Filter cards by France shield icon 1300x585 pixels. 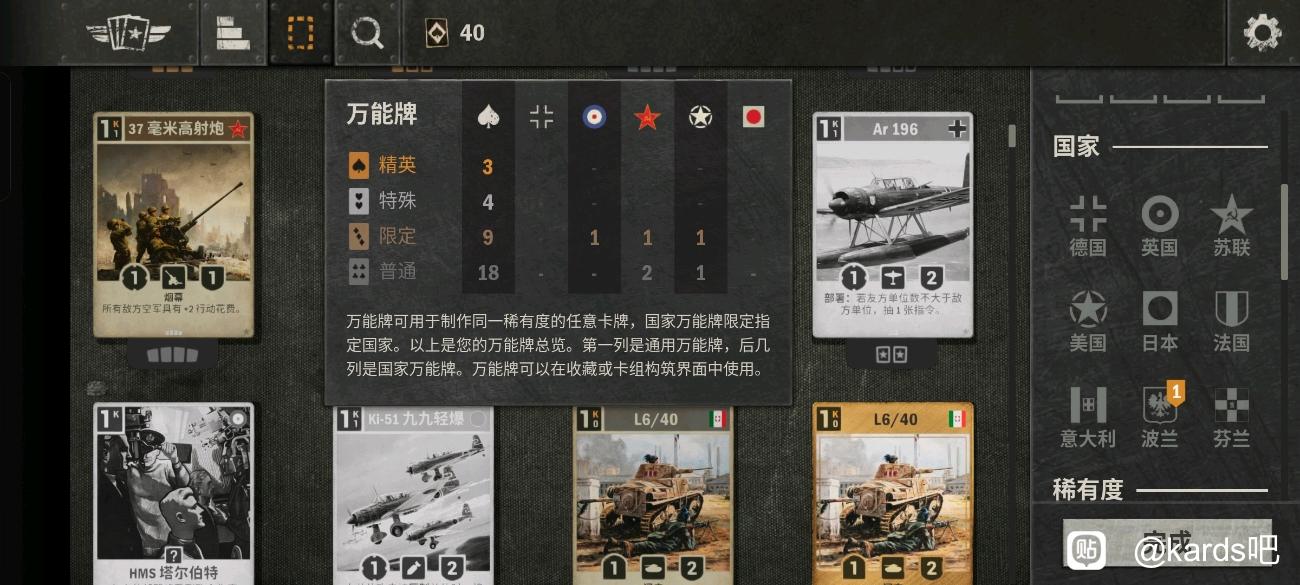[x=1232, y=322]
